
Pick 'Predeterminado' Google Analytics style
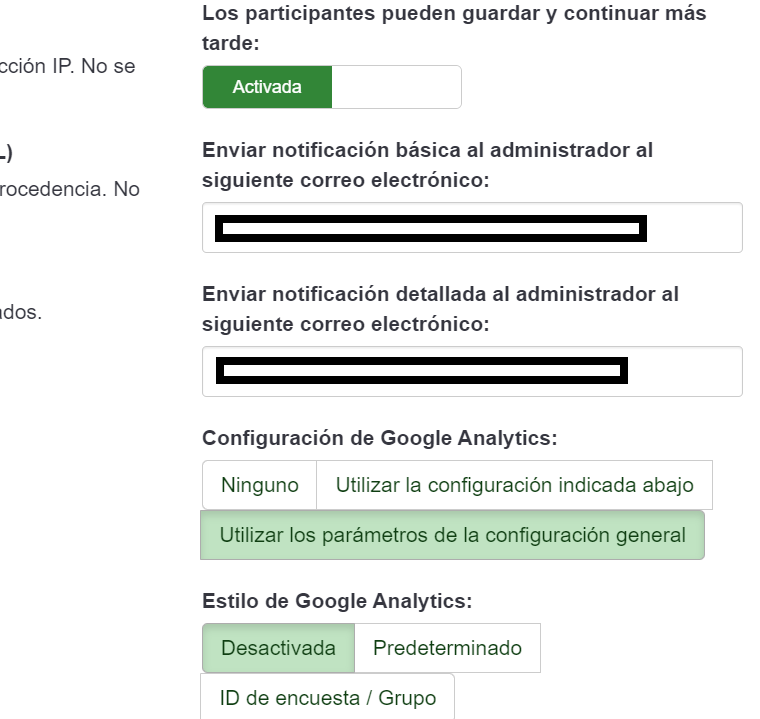pos(447,648)
